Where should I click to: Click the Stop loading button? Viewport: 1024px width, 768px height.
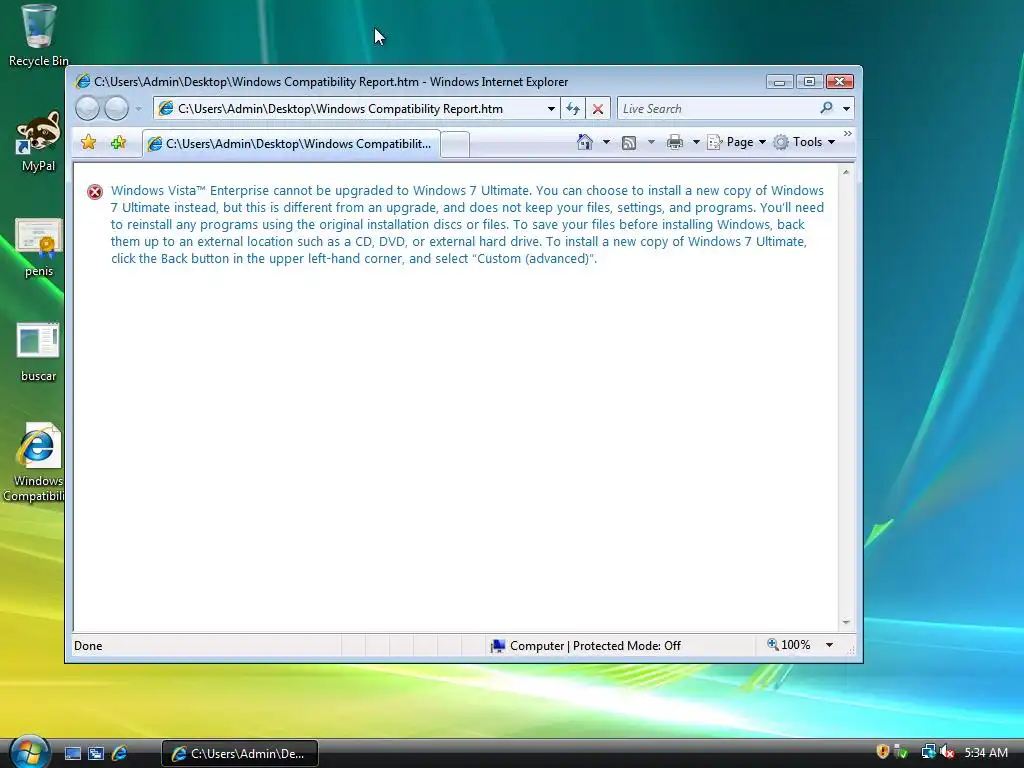598,109
